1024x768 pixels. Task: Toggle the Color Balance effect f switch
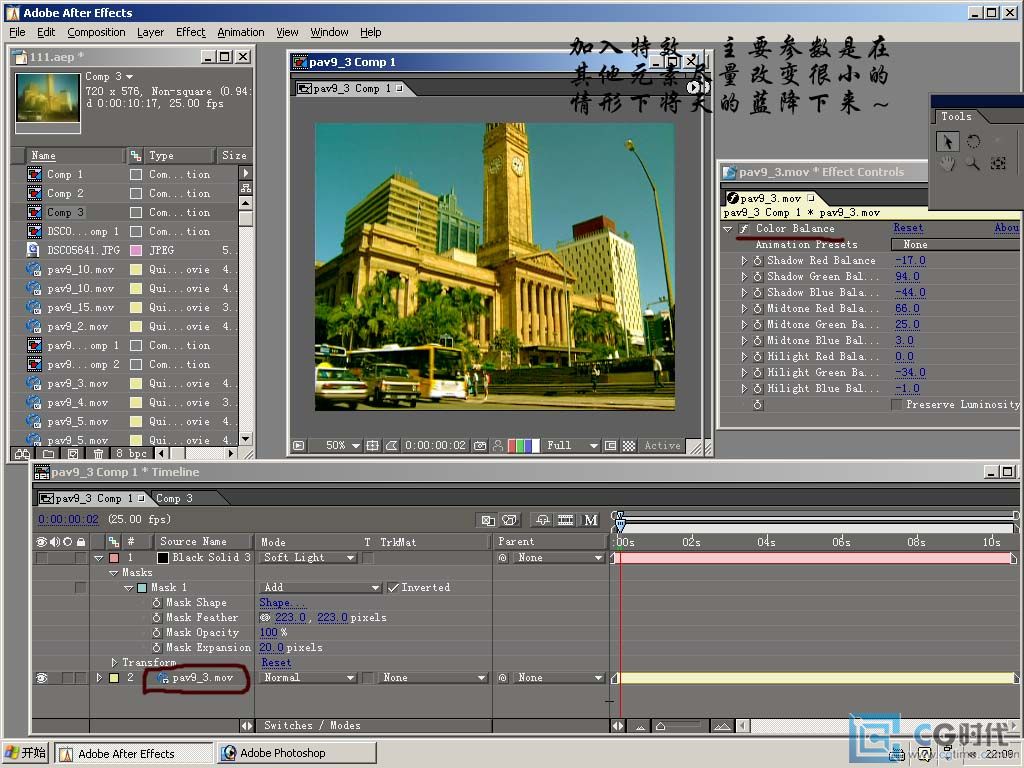[744, 229]
